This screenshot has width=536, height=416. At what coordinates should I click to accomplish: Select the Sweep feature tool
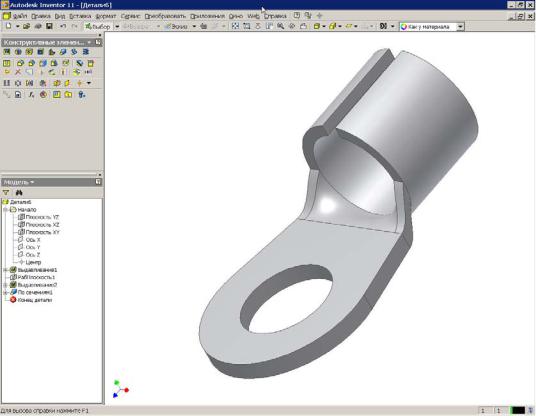(74, 52)
